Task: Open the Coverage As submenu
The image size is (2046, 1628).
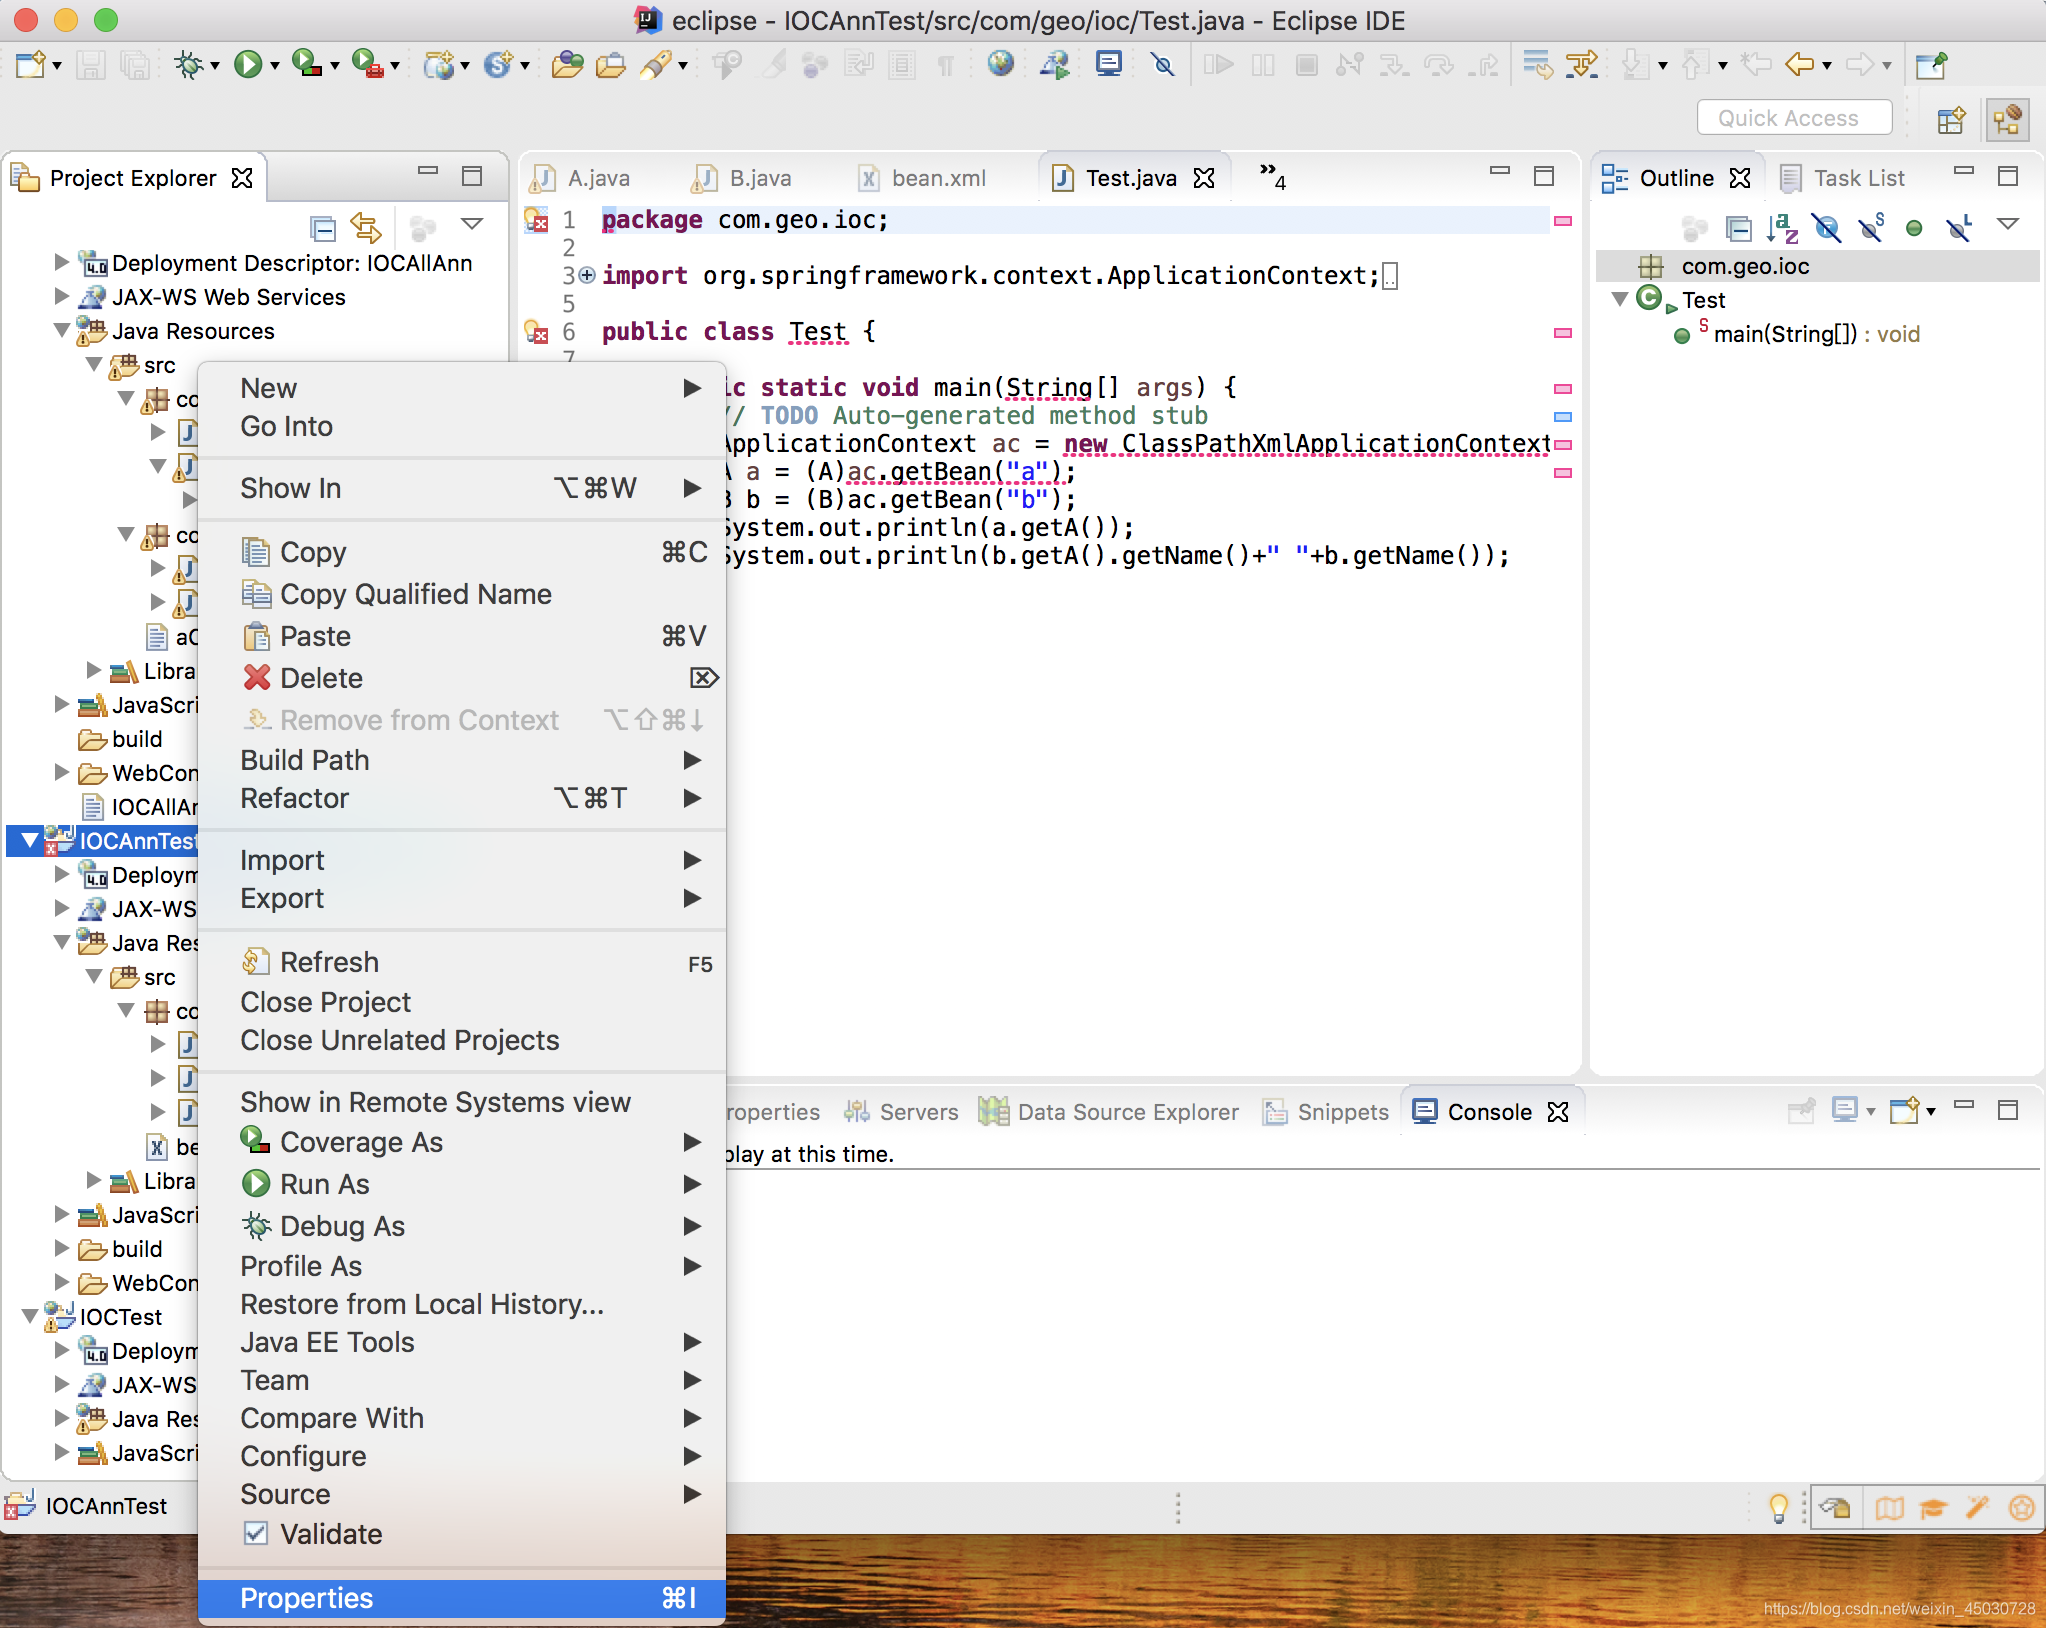Action: [x=462, y=1142]
